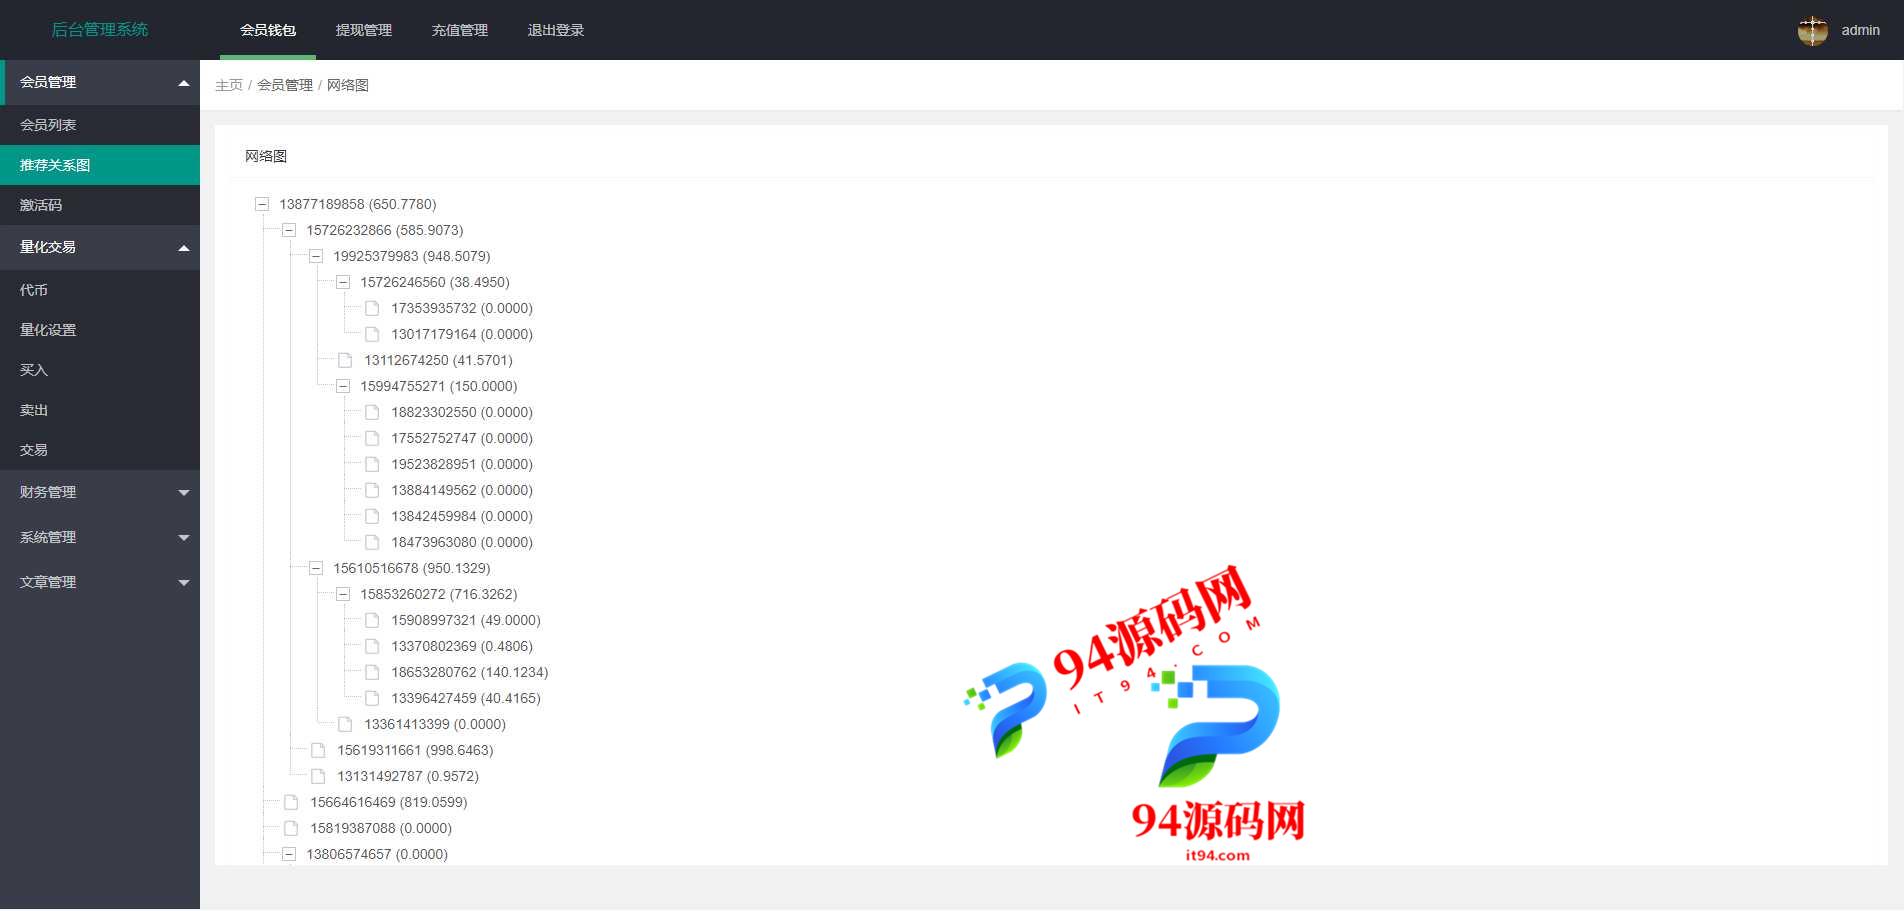Screen dimensions: 1904x911
Task: Select tree row 13131492787 (0.9572)
Action: point(408,776)
